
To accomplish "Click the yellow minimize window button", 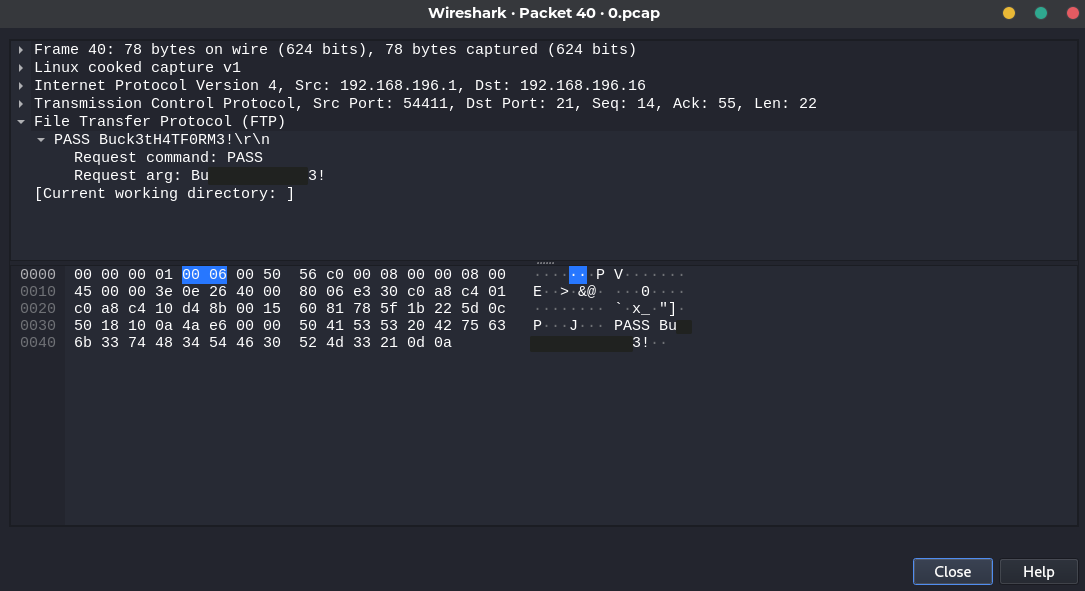I will (x=1009, y=13).
